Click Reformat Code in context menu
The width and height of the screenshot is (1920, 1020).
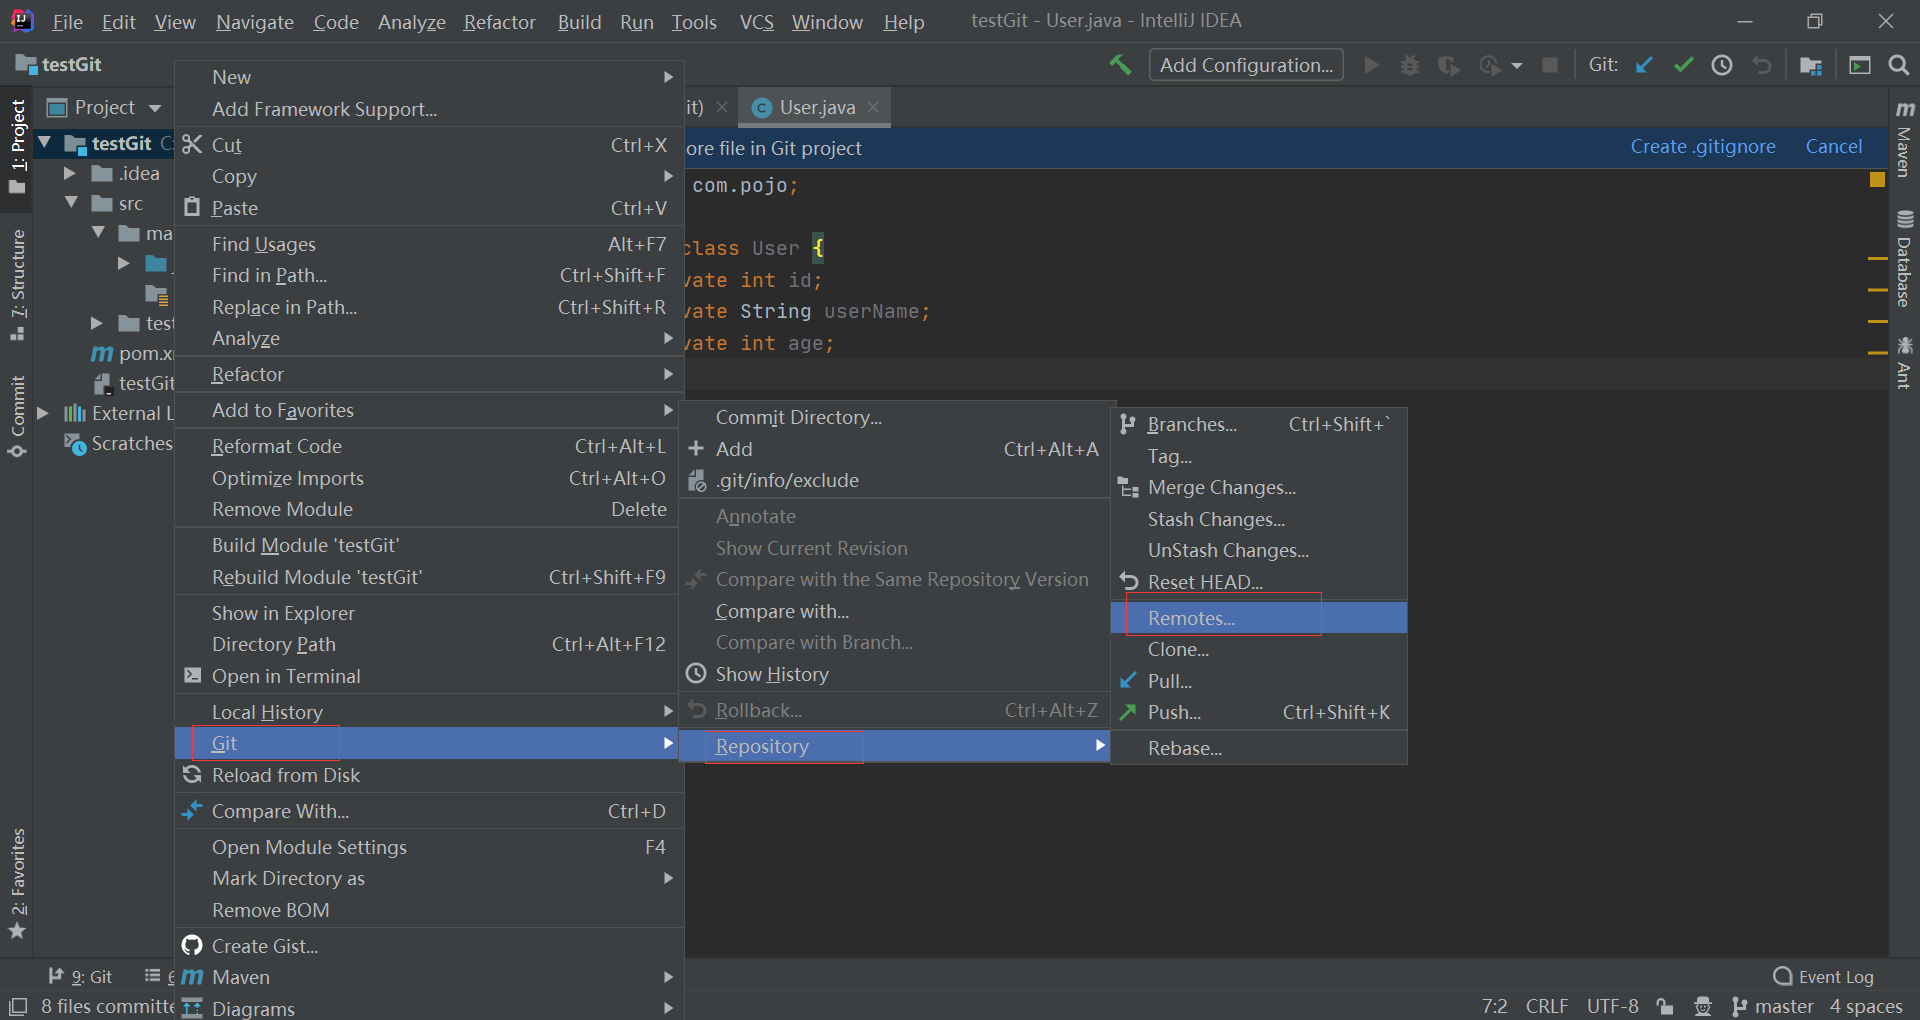point(429,446)
